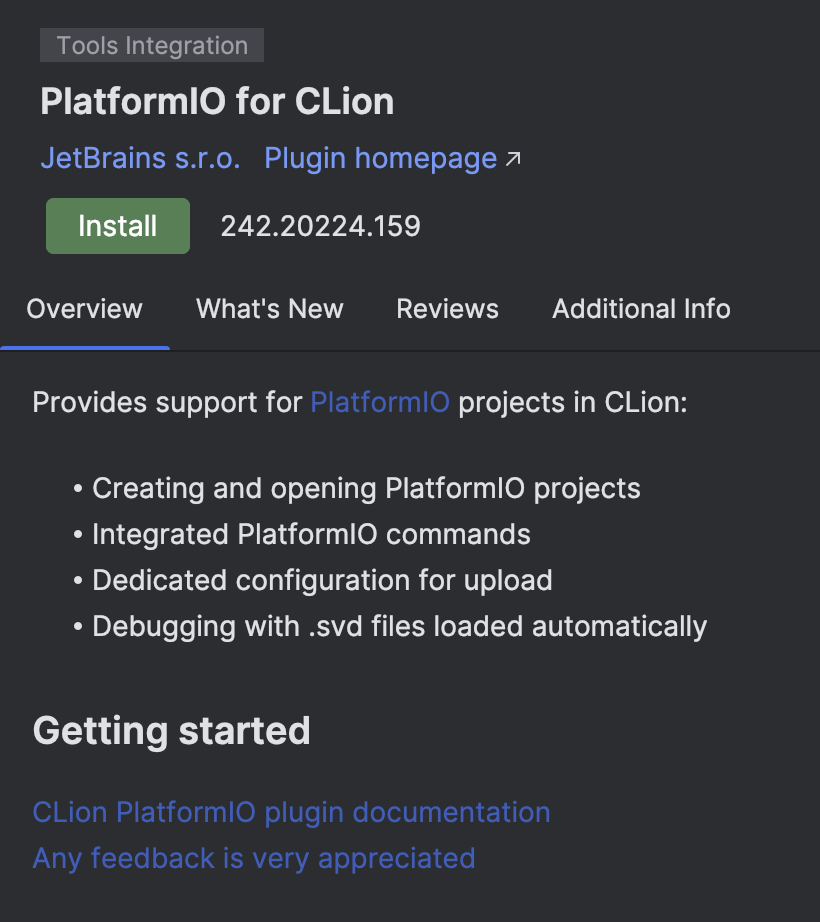Screen dimensions: 820x922
Task: View the Additional Info tab
Action: [640, 309]
